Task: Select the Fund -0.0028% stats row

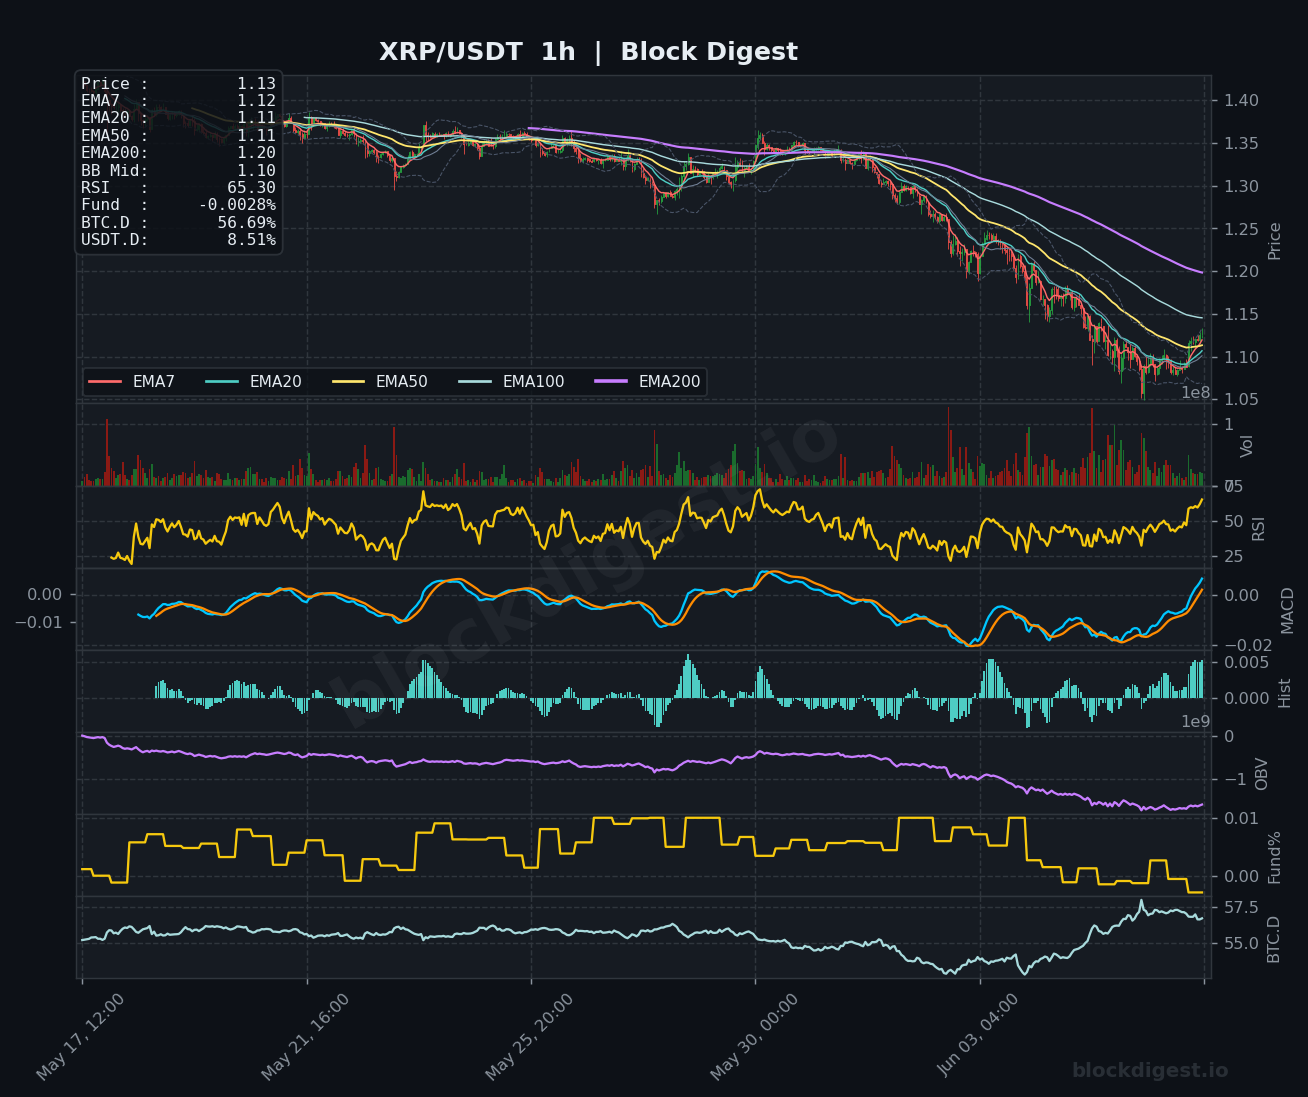Action: pyautogui.click(x=178, y=205)
